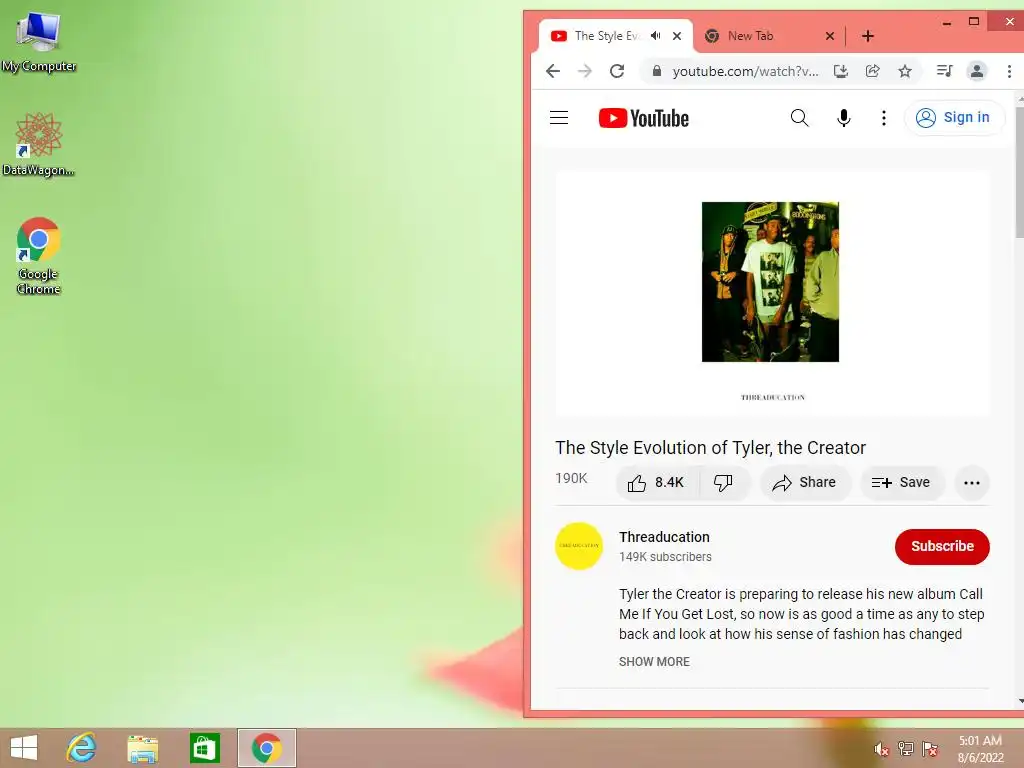Click the 190K view count
Image resolution: width=1024 pixels, height=768 pixels.
571,478
